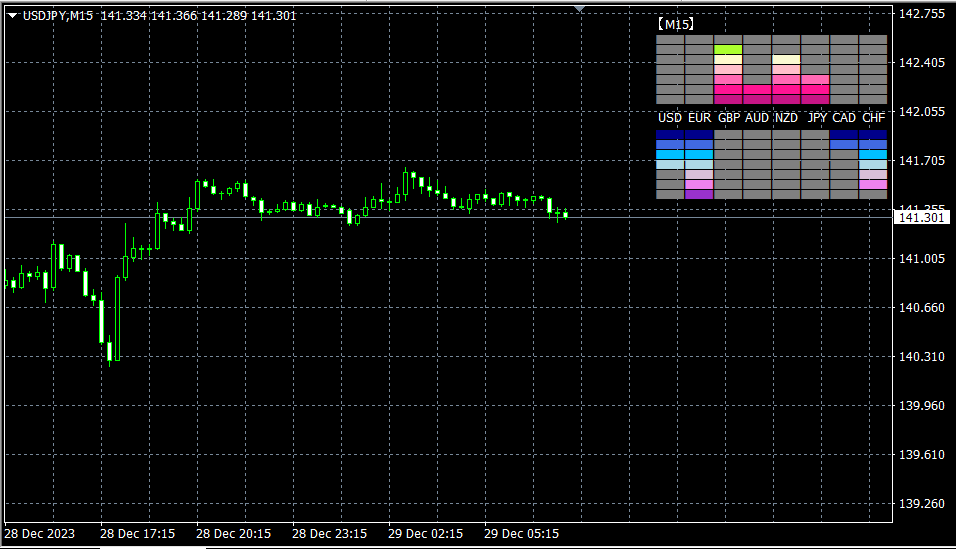Click the navy blue cell under CAD label
The width and height of the screenshot is (956, 549).
[844, 135]
